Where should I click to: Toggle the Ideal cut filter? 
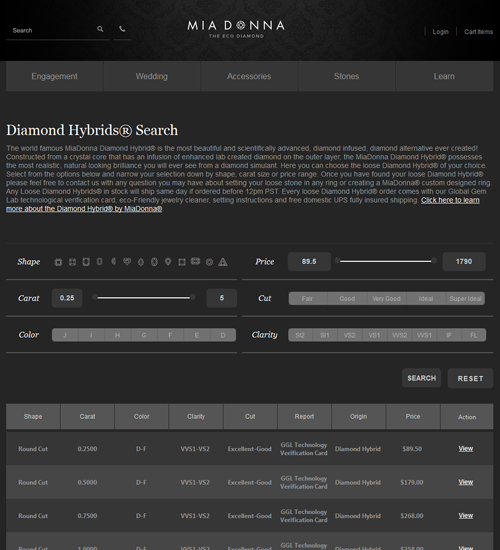tap(426, 299)
